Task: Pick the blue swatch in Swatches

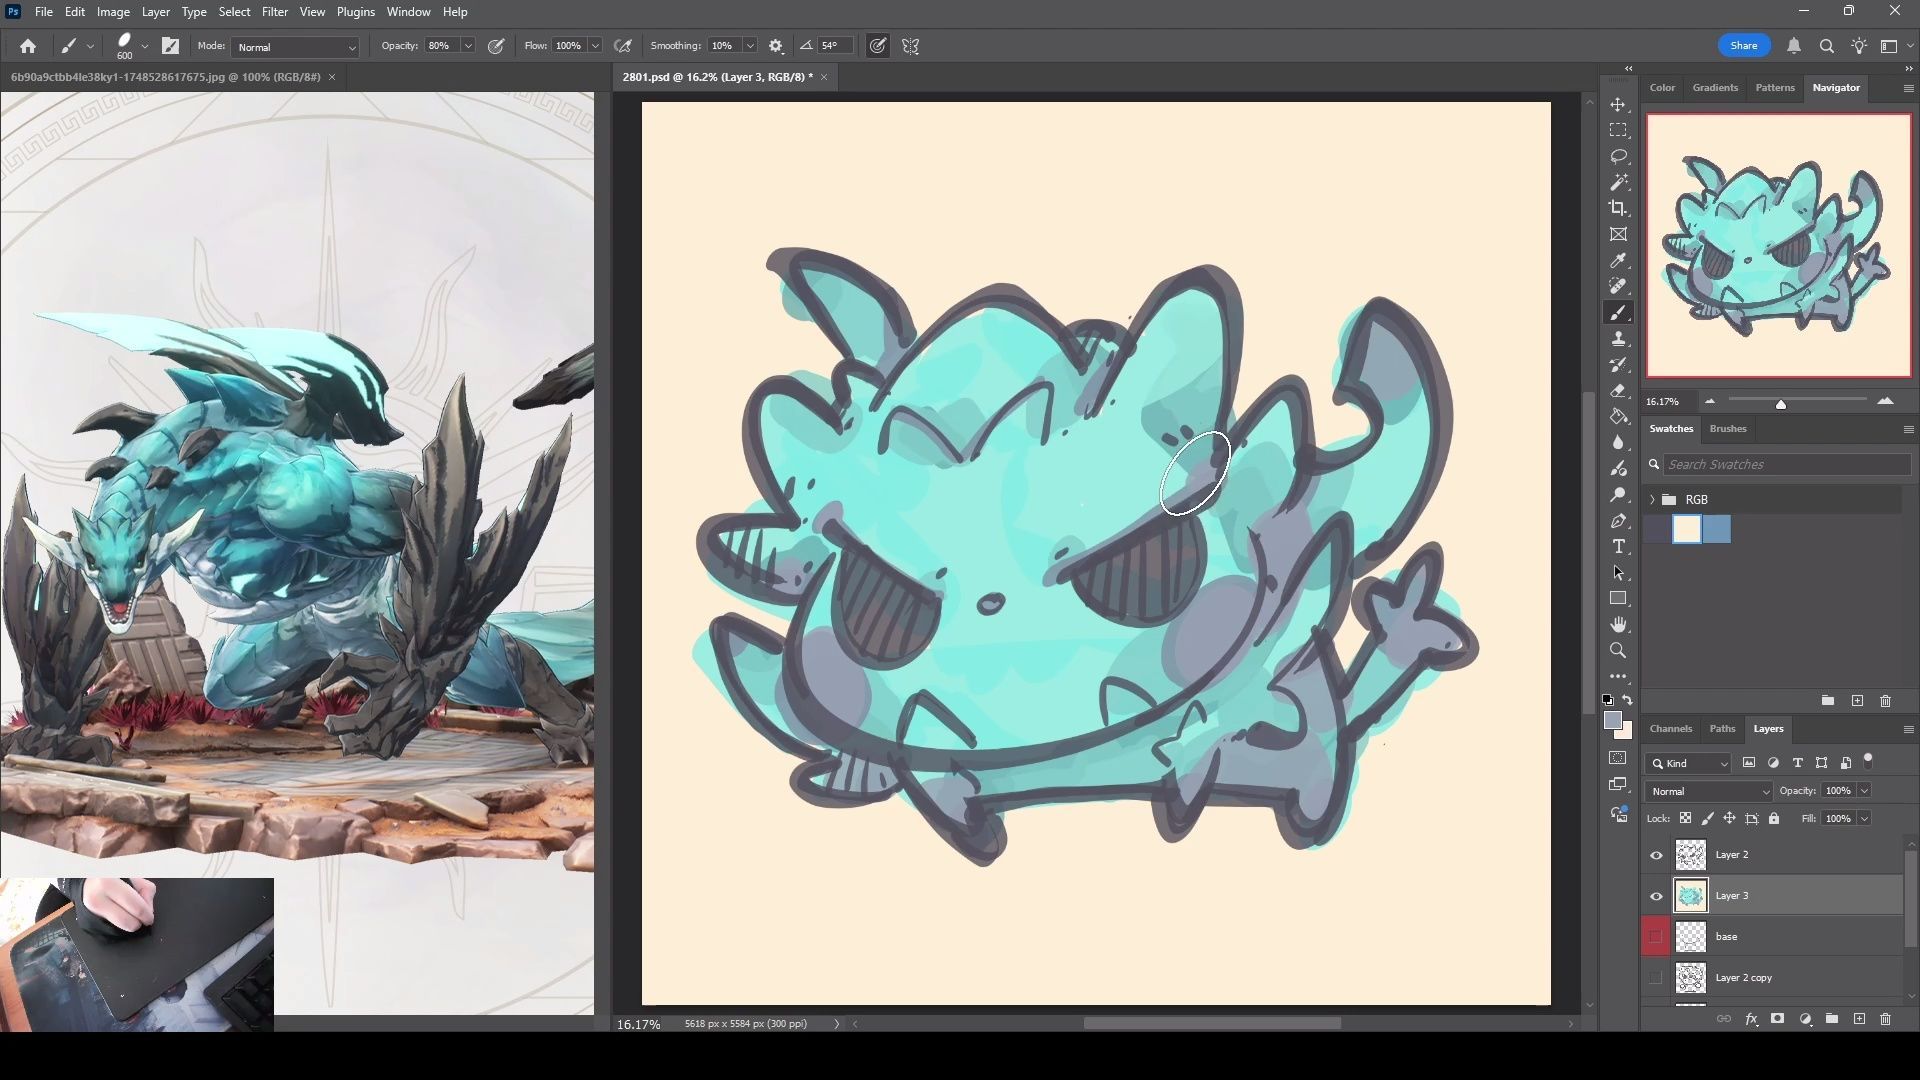Action: point(1716,530)
